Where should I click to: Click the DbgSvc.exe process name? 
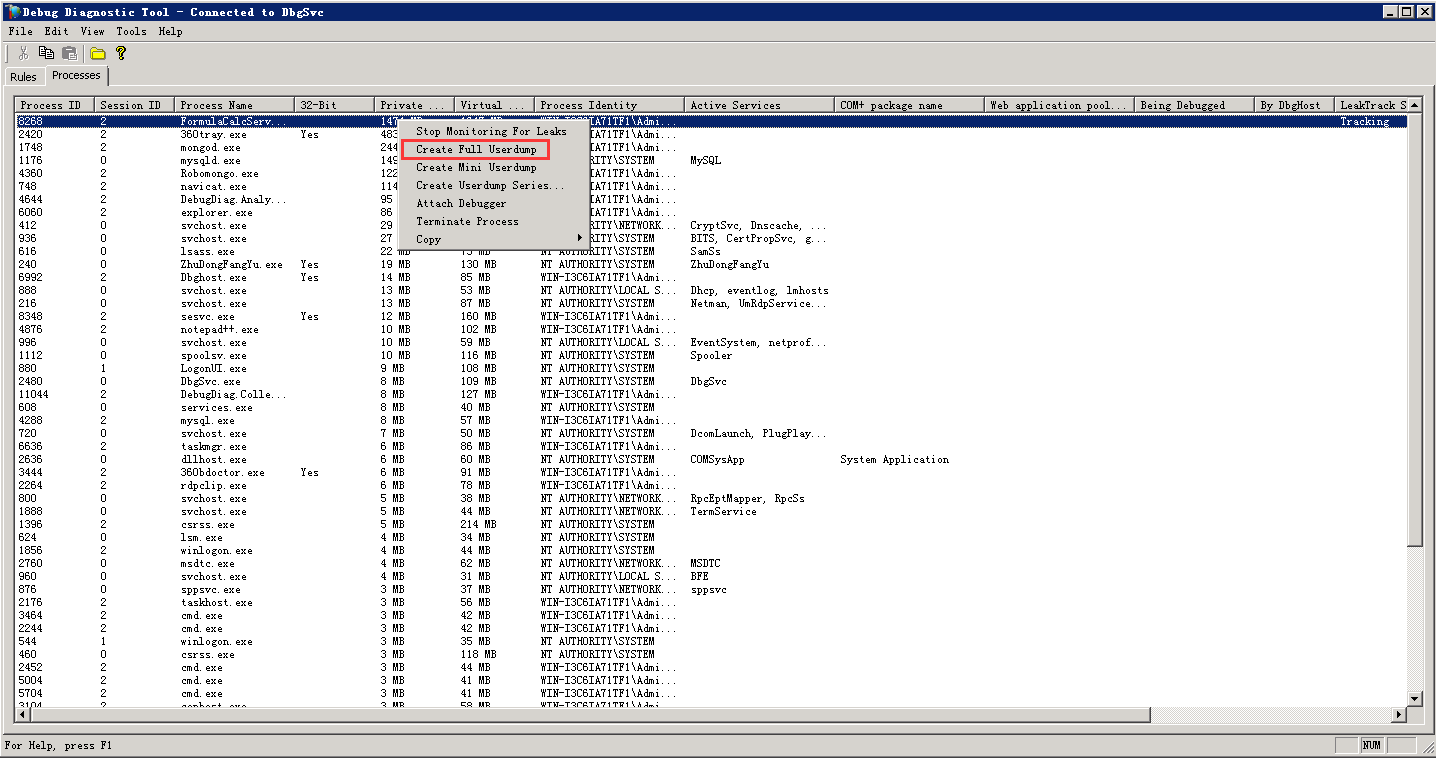click(210, 381)
